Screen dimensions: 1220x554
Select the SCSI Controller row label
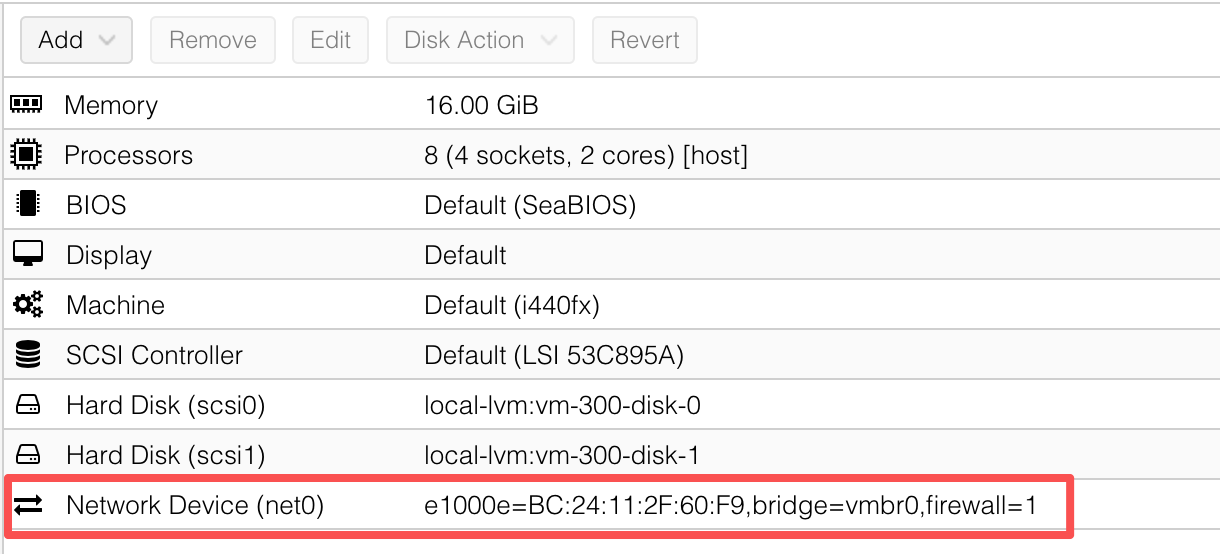click(x=154, y=355)
